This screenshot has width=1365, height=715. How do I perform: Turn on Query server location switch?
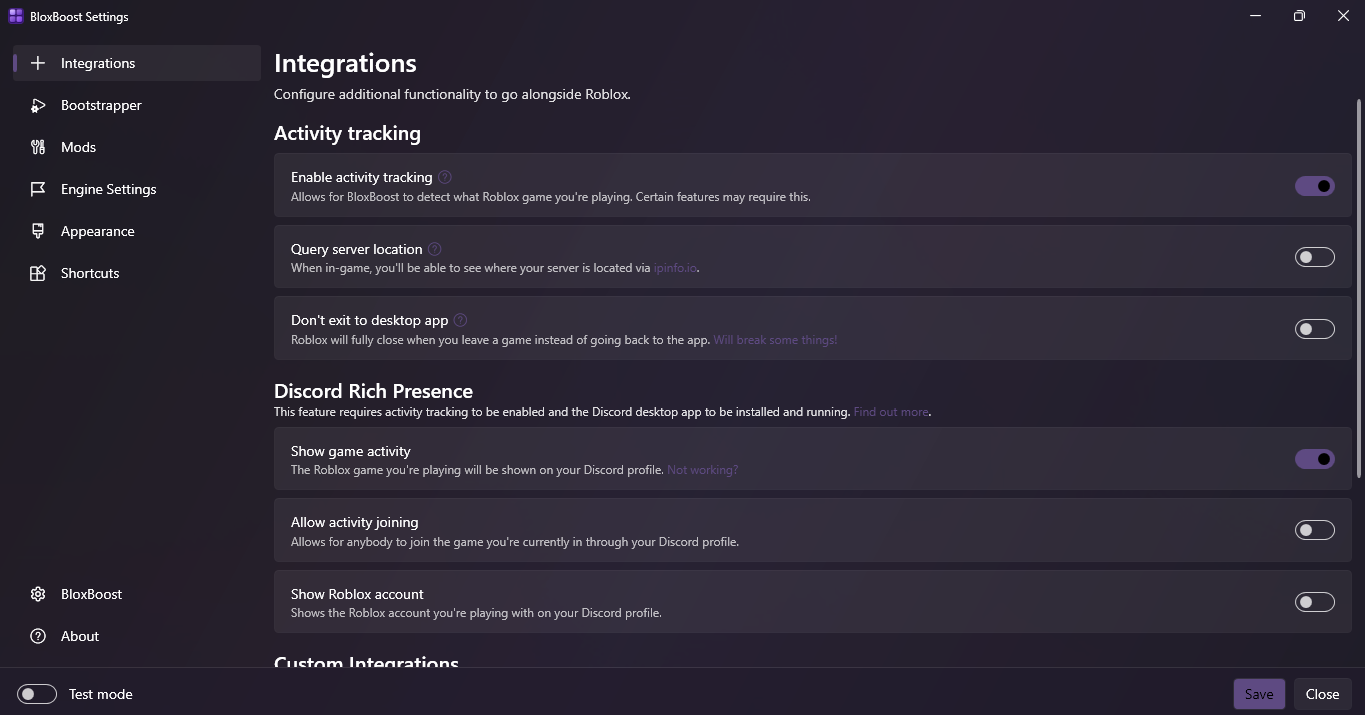1314,257
